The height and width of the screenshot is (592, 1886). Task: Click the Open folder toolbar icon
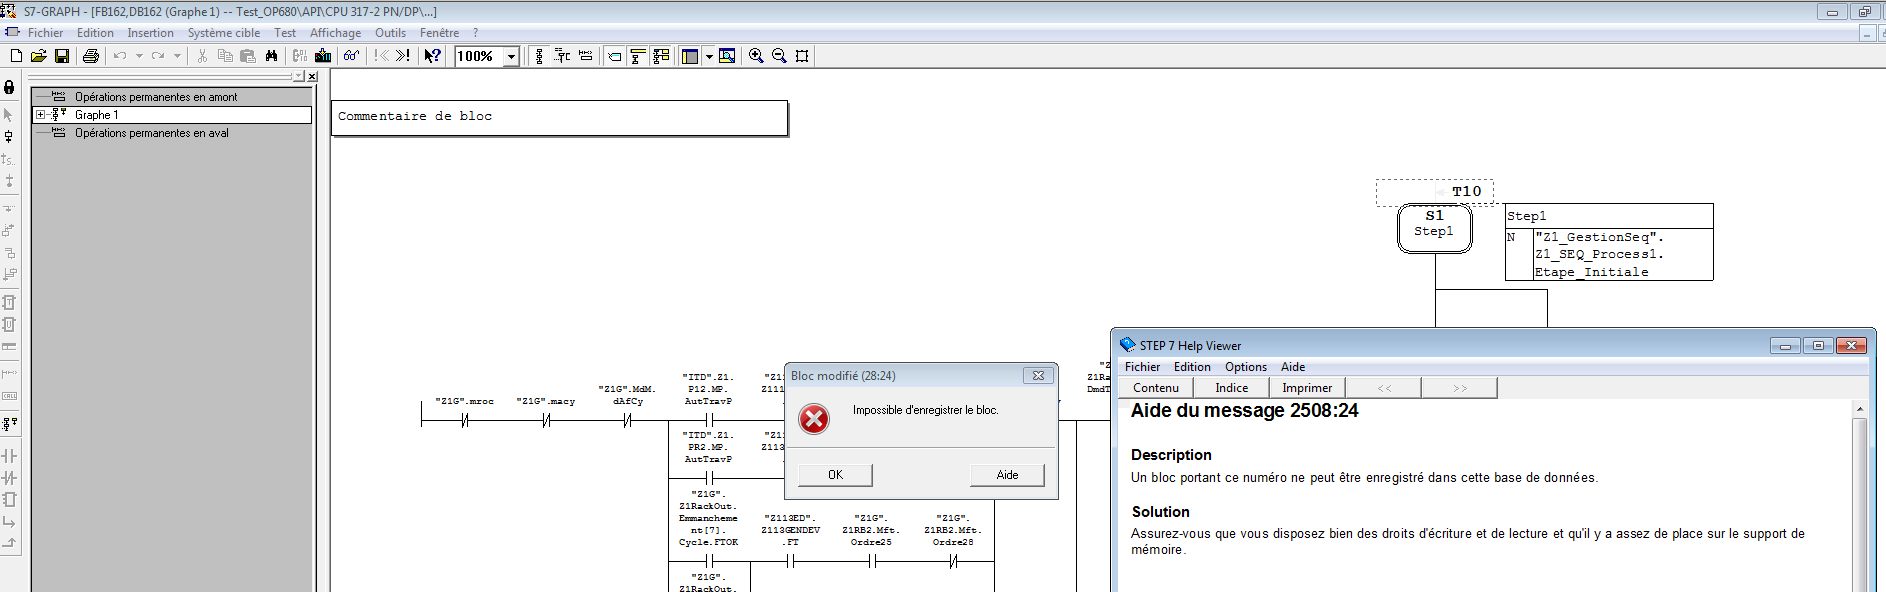(x=39, y=56)
